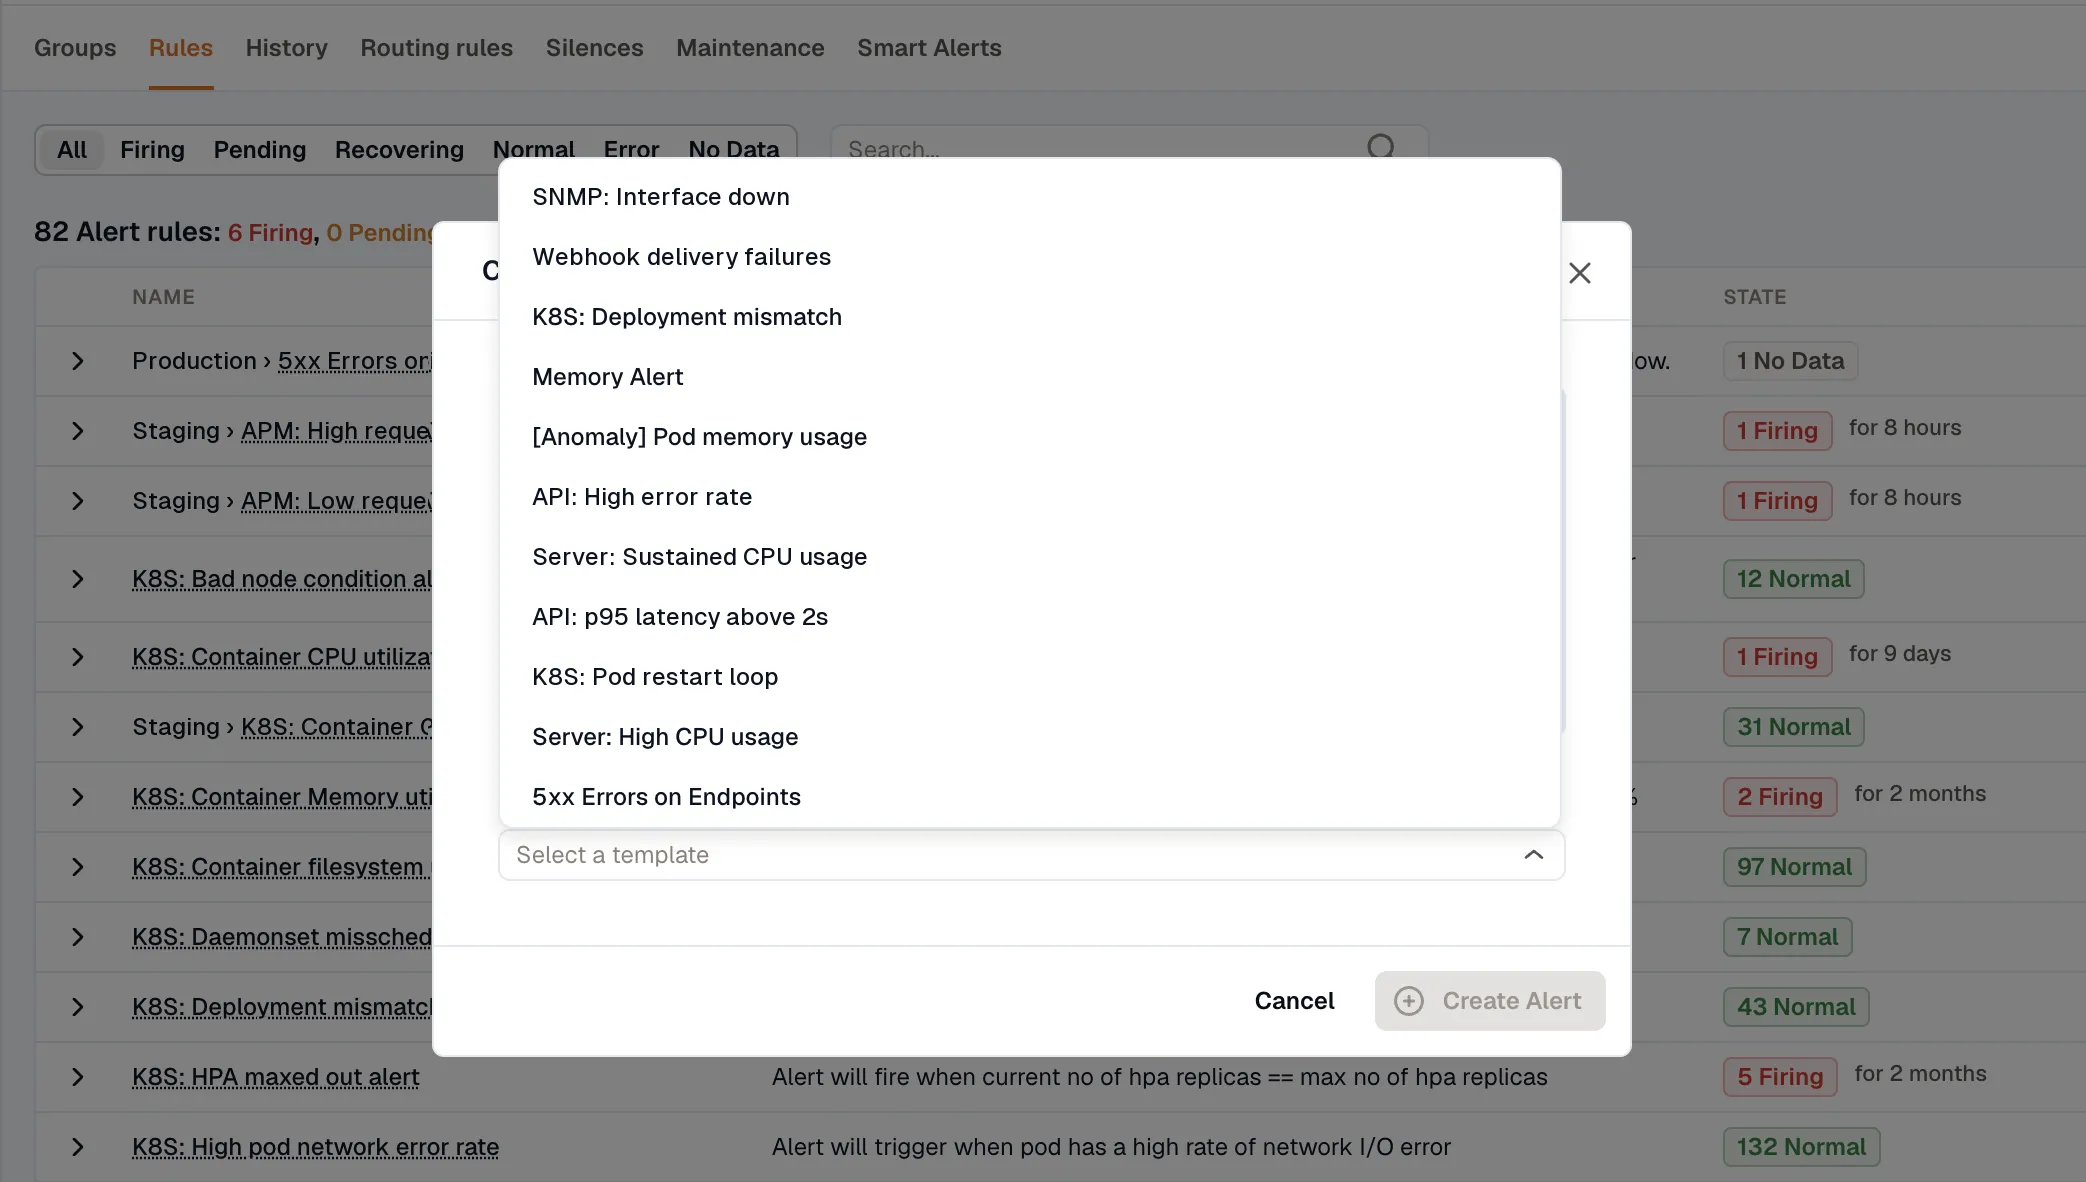Viewport: 2086px width, 1182px height.
Task: Filter rules by Recovering state
Action: click(399, 150)
